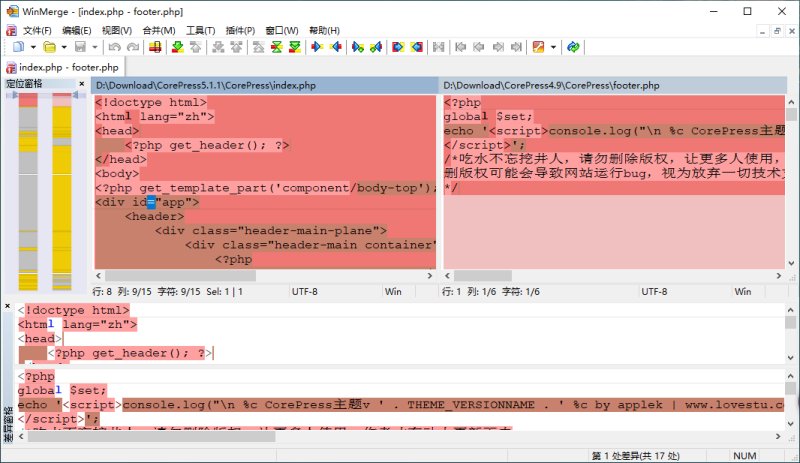Click the left pane horizontal scrollbar thumb
This screenshot has width=800, height=463.
(x=179, y=276)
